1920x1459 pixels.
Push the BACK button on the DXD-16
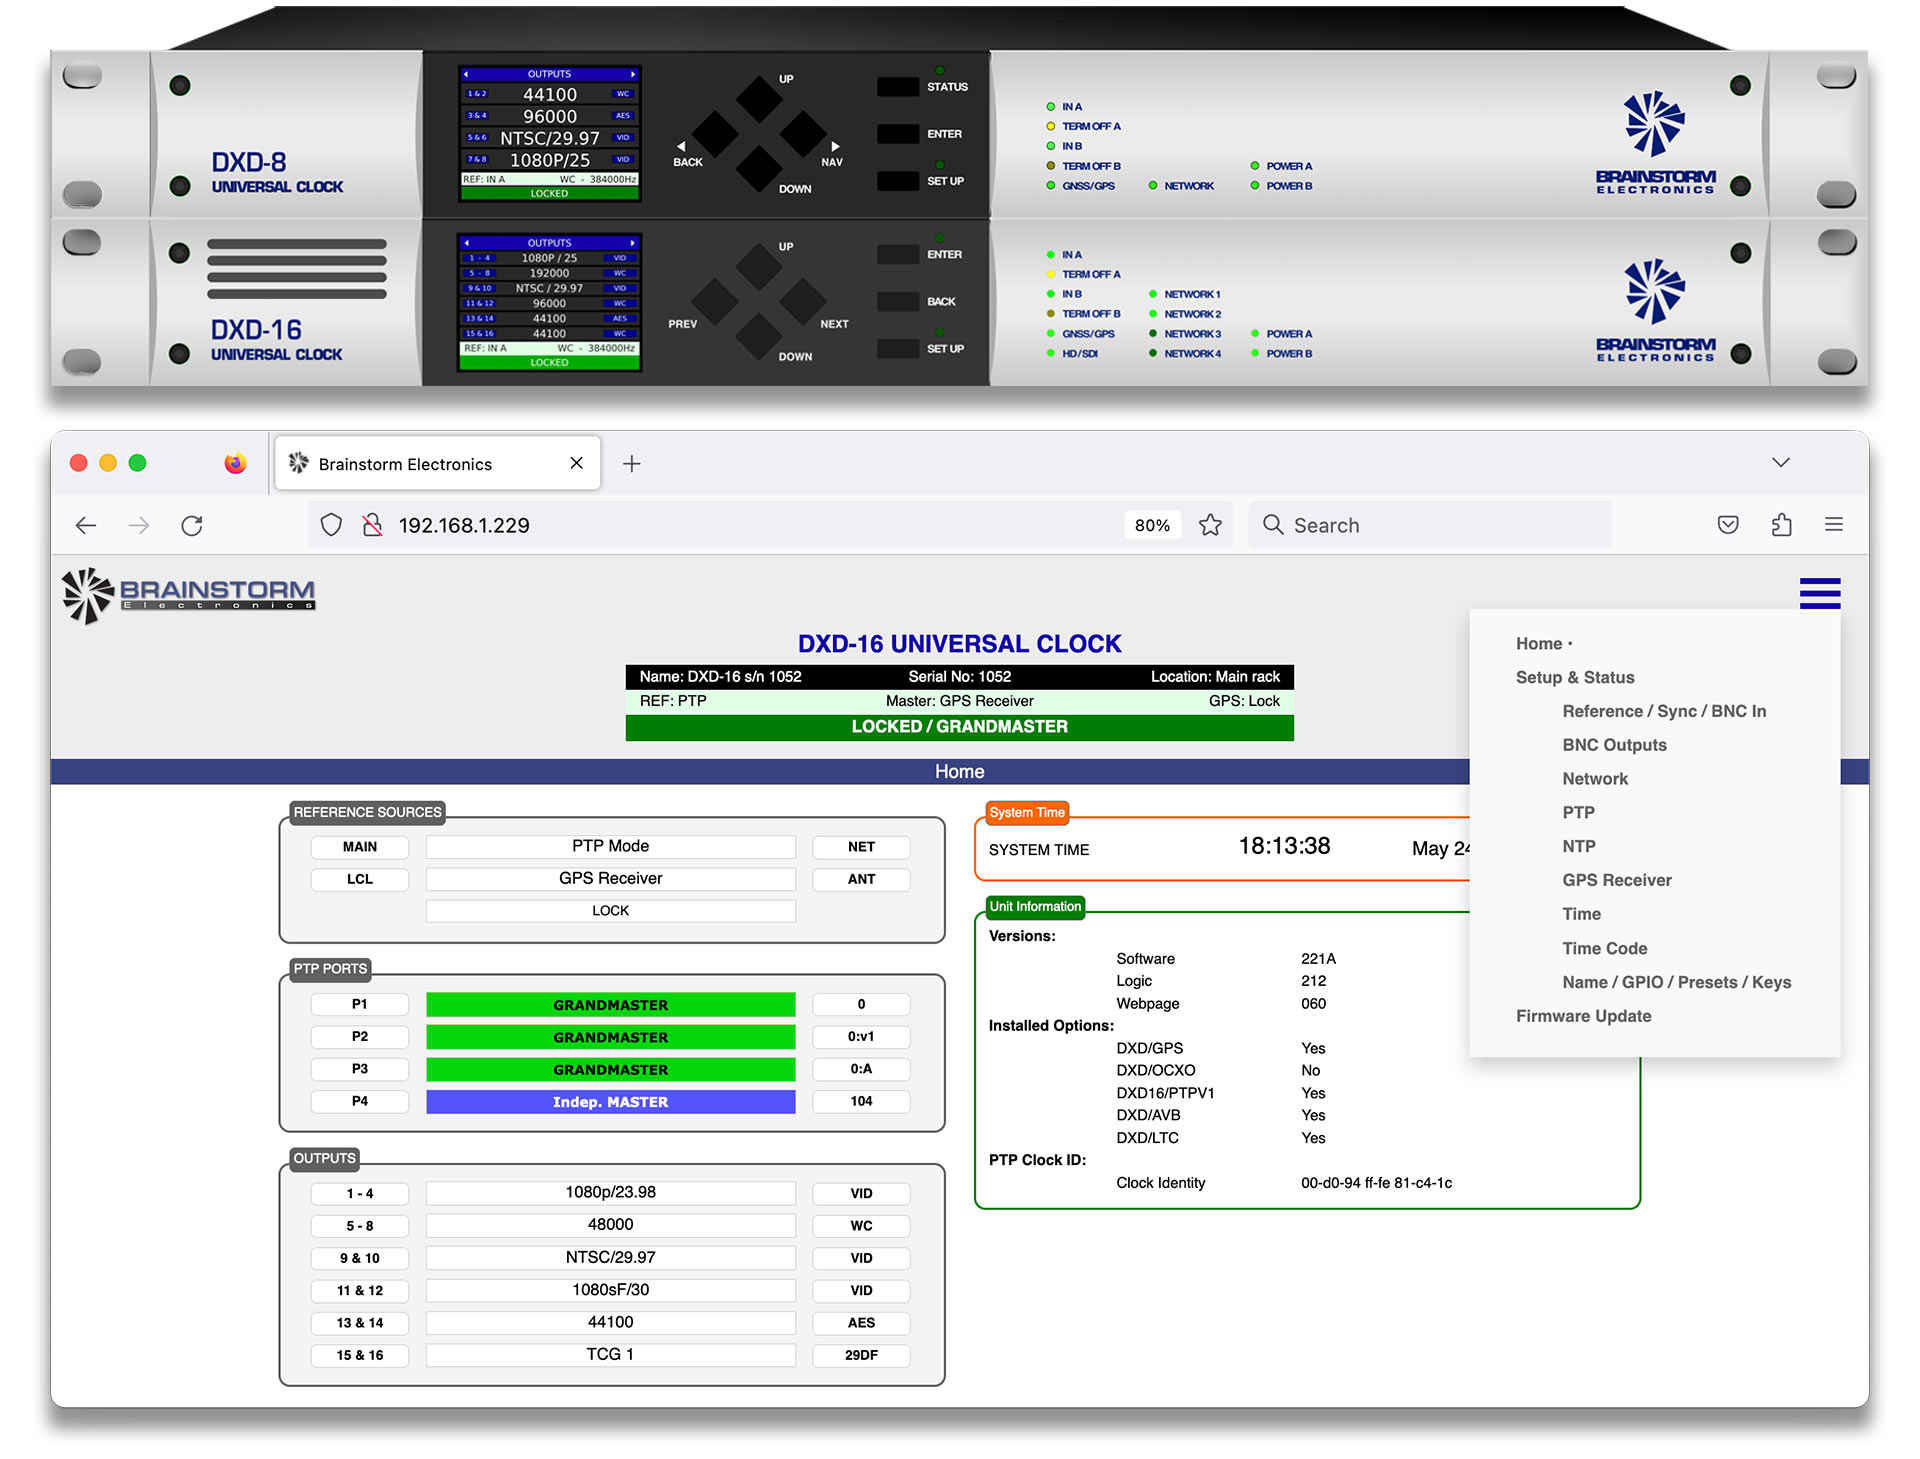click(x=898, y=301)
